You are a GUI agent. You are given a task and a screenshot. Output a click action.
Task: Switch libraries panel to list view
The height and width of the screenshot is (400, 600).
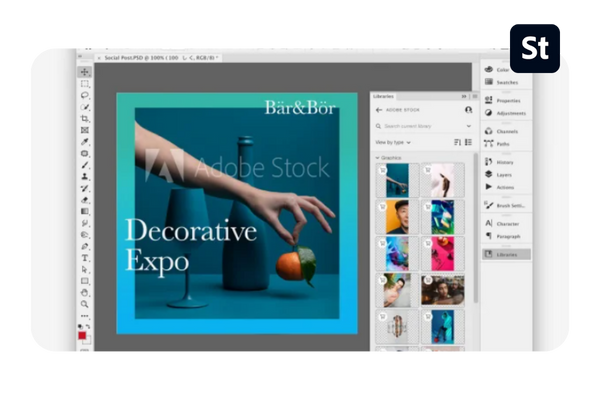[x=468, y=142]
